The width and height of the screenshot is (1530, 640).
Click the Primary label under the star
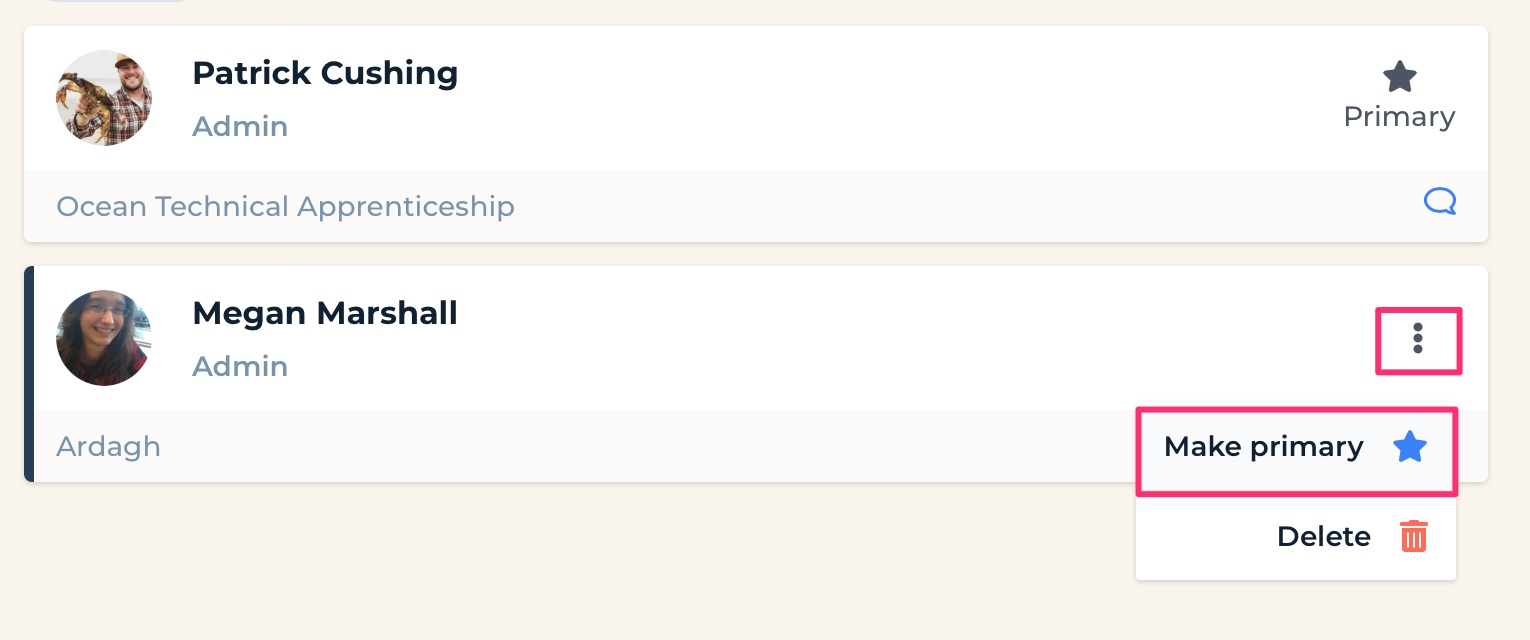coord(1399,117)
